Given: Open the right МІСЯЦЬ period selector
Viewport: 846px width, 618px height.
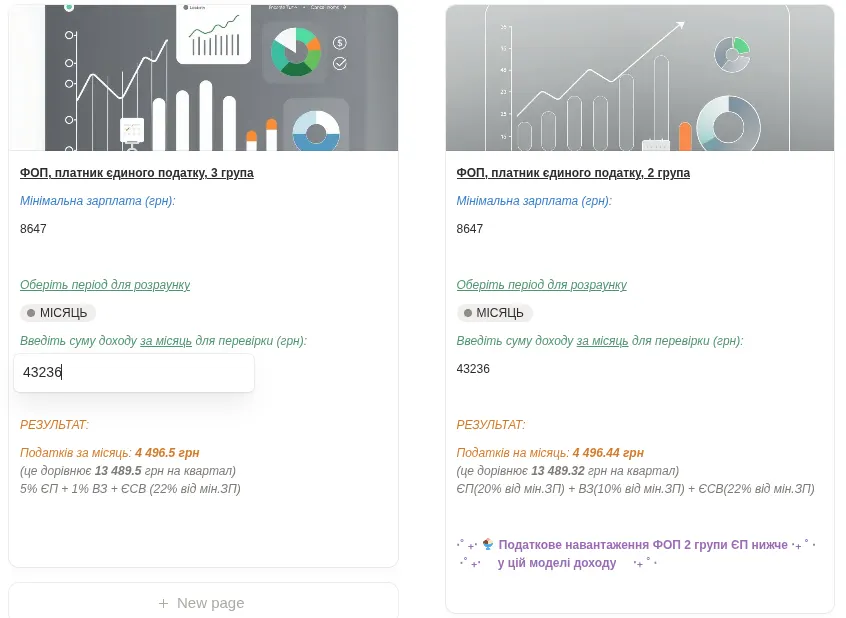Looking at the screenshot, I should 495,313.
